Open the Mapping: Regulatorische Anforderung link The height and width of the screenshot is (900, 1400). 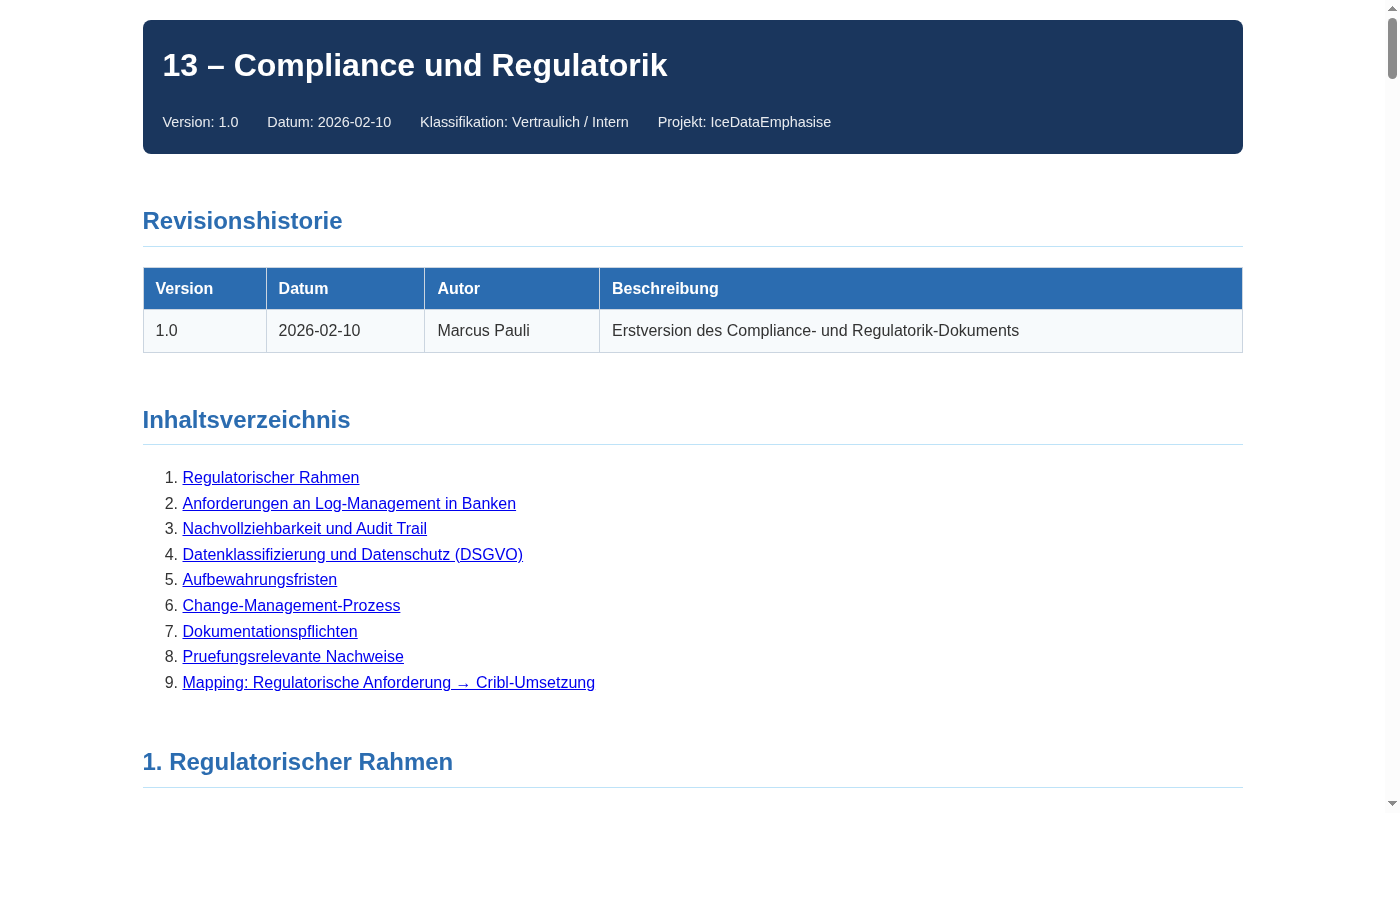(388, 682)
